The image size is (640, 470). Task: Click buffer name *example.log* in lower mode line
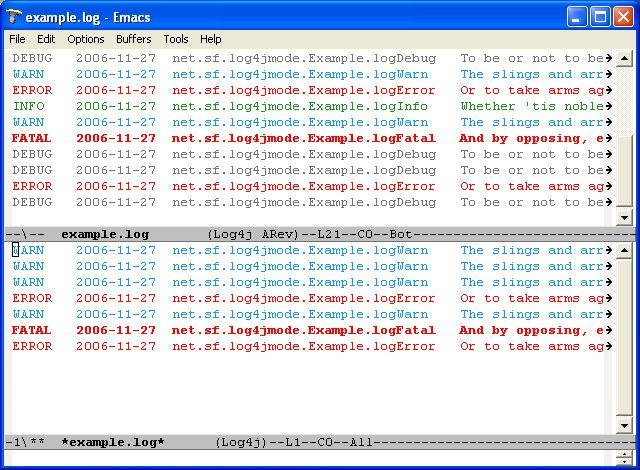[113, 442]
